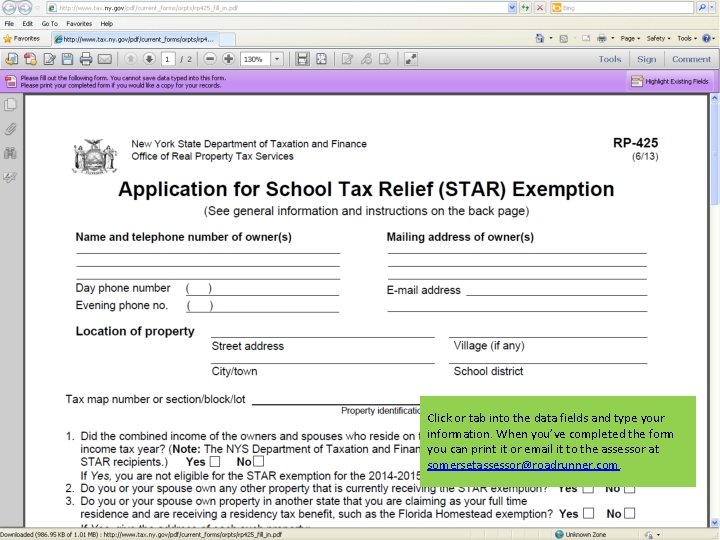
Task: Open the Favorites menu in menu bar
Action: point(79,23)
